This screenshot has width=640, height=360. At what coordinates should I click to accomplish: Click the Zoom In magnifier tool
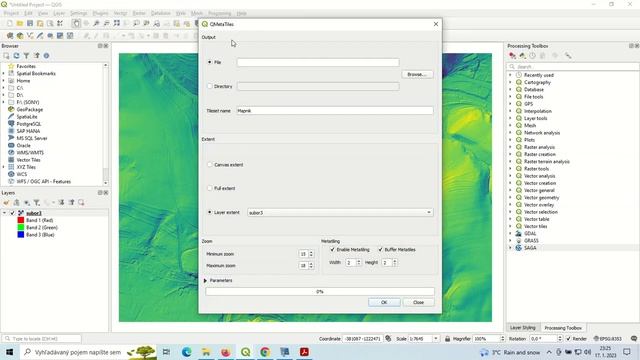96,24
